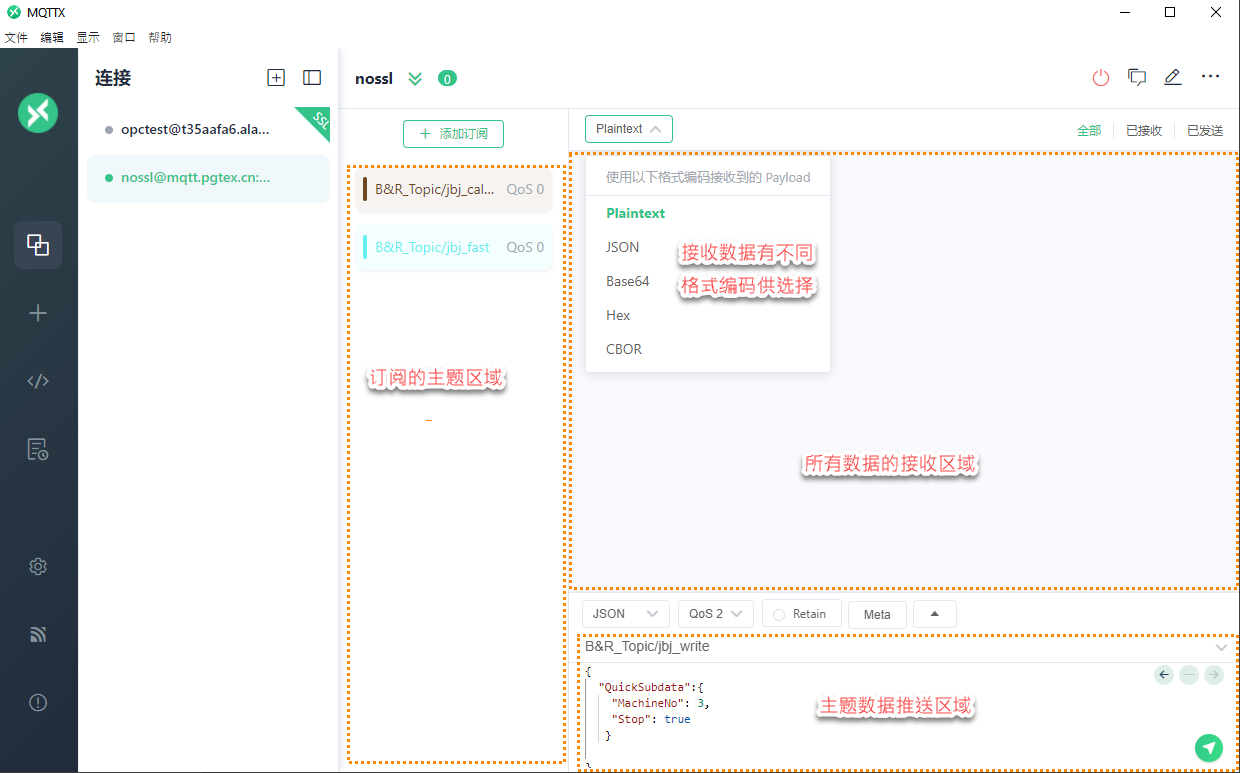This screenshot has height=773, width=1240.
Task: Show only 已发送 messages
Action: point(1204,130)
